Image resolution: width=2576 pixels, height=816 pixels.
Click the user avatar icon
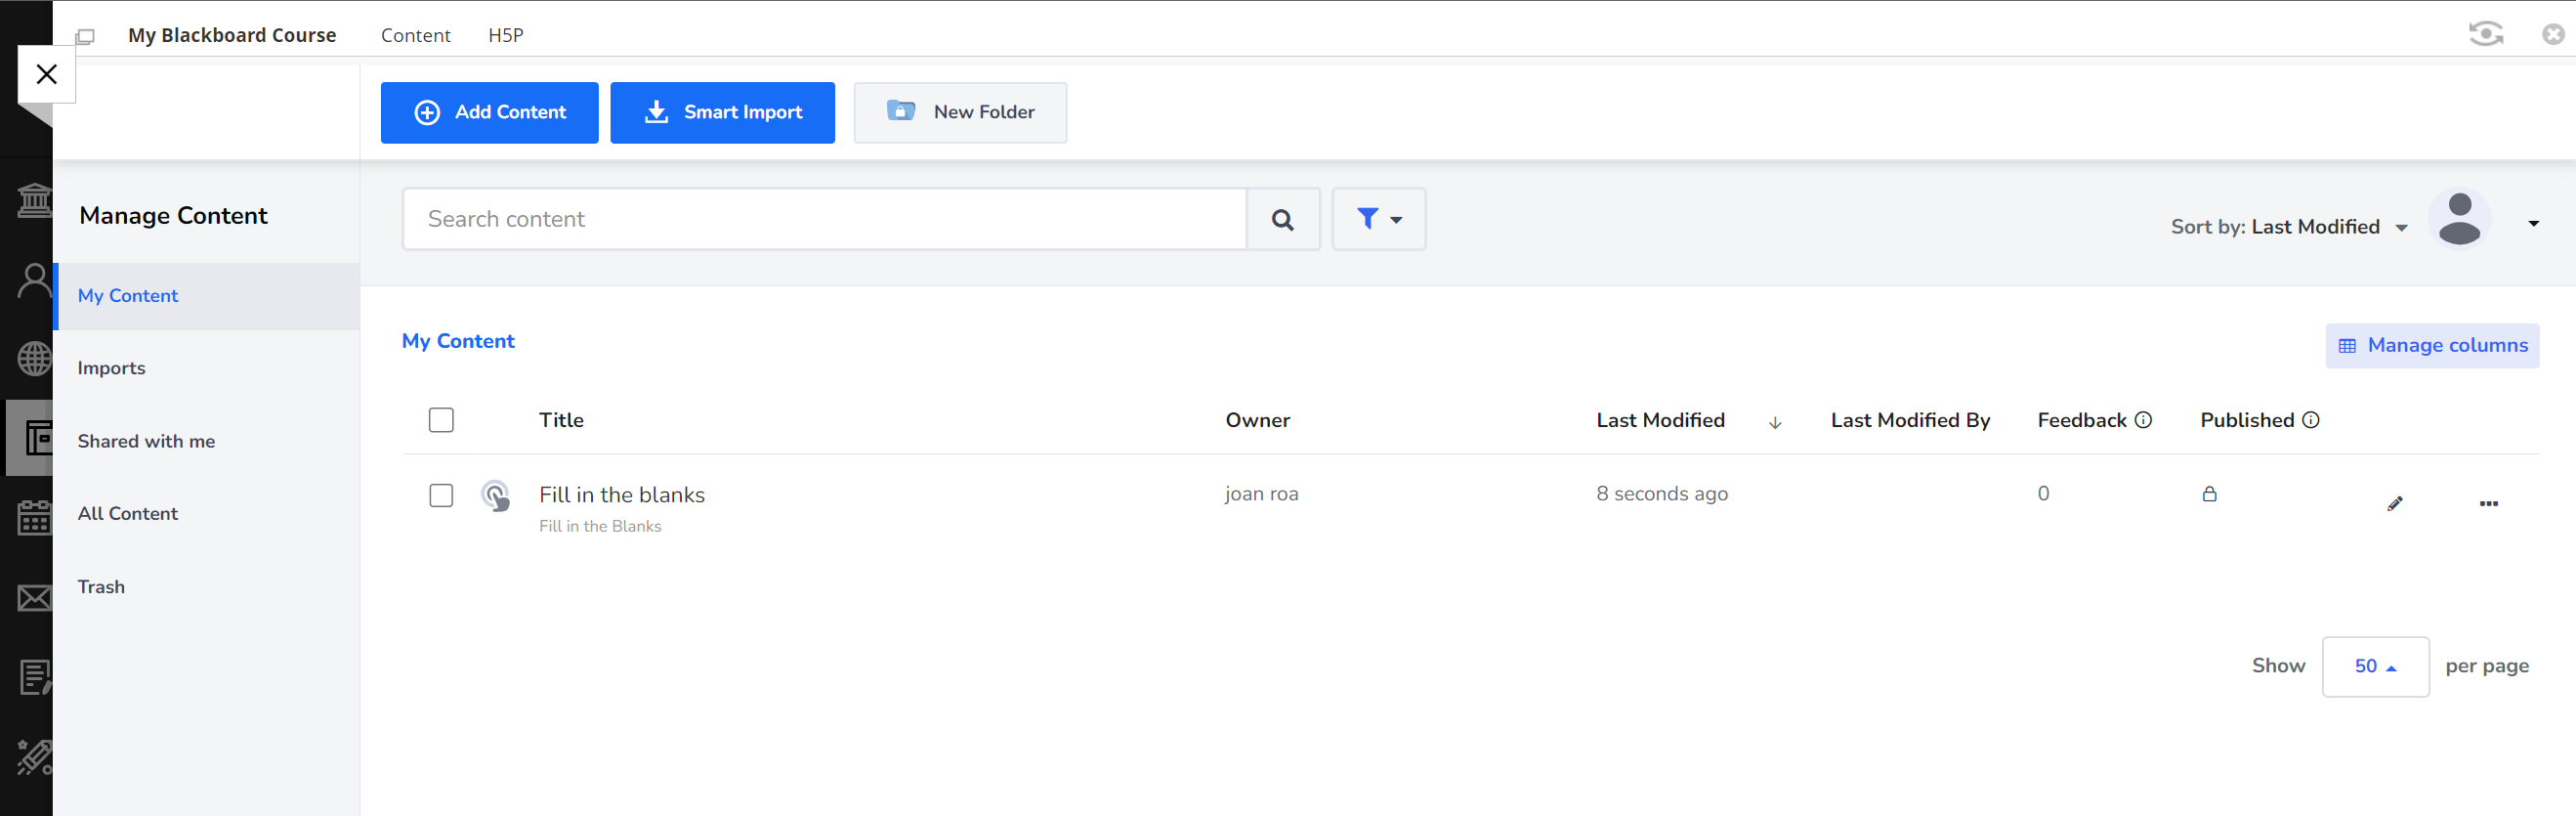[2459, 219]
